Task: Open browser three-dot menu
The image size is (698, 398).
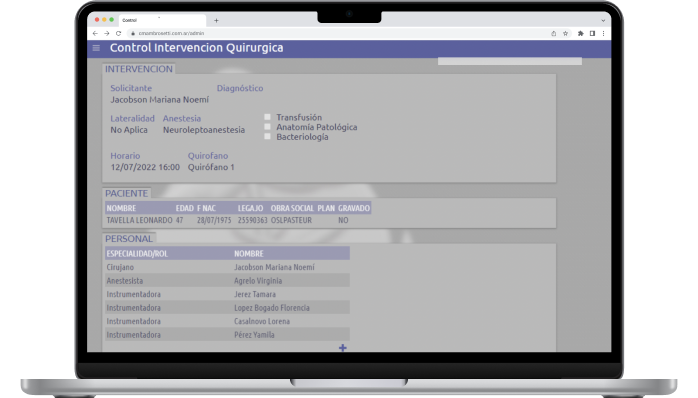Action: click(603, 33)
